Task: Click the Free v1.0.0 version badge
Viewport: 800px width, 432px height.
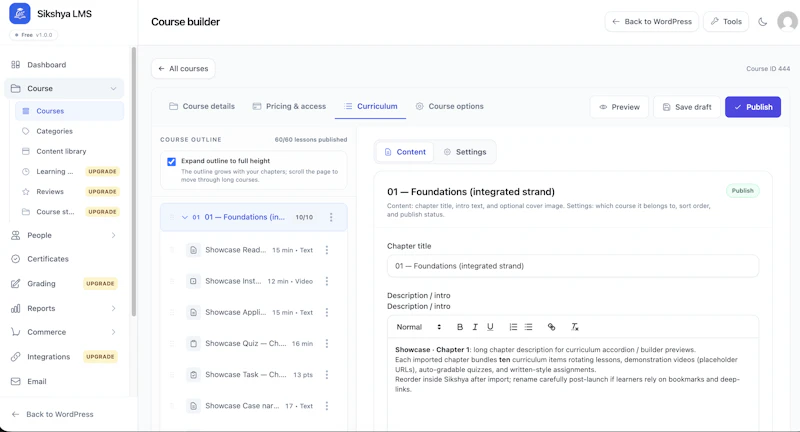Action: point(34,35)
